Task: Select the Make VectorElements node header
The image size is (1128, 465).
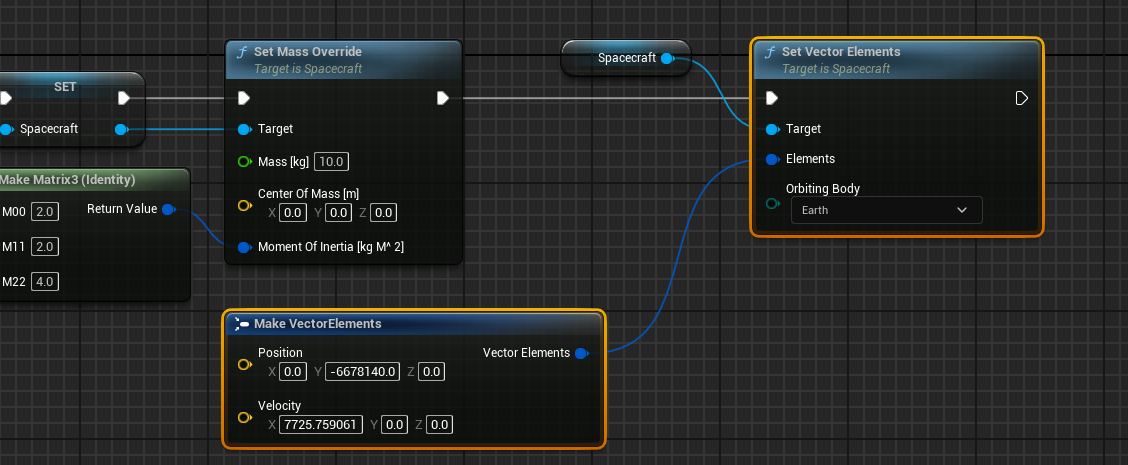Action: coord(317,324)
